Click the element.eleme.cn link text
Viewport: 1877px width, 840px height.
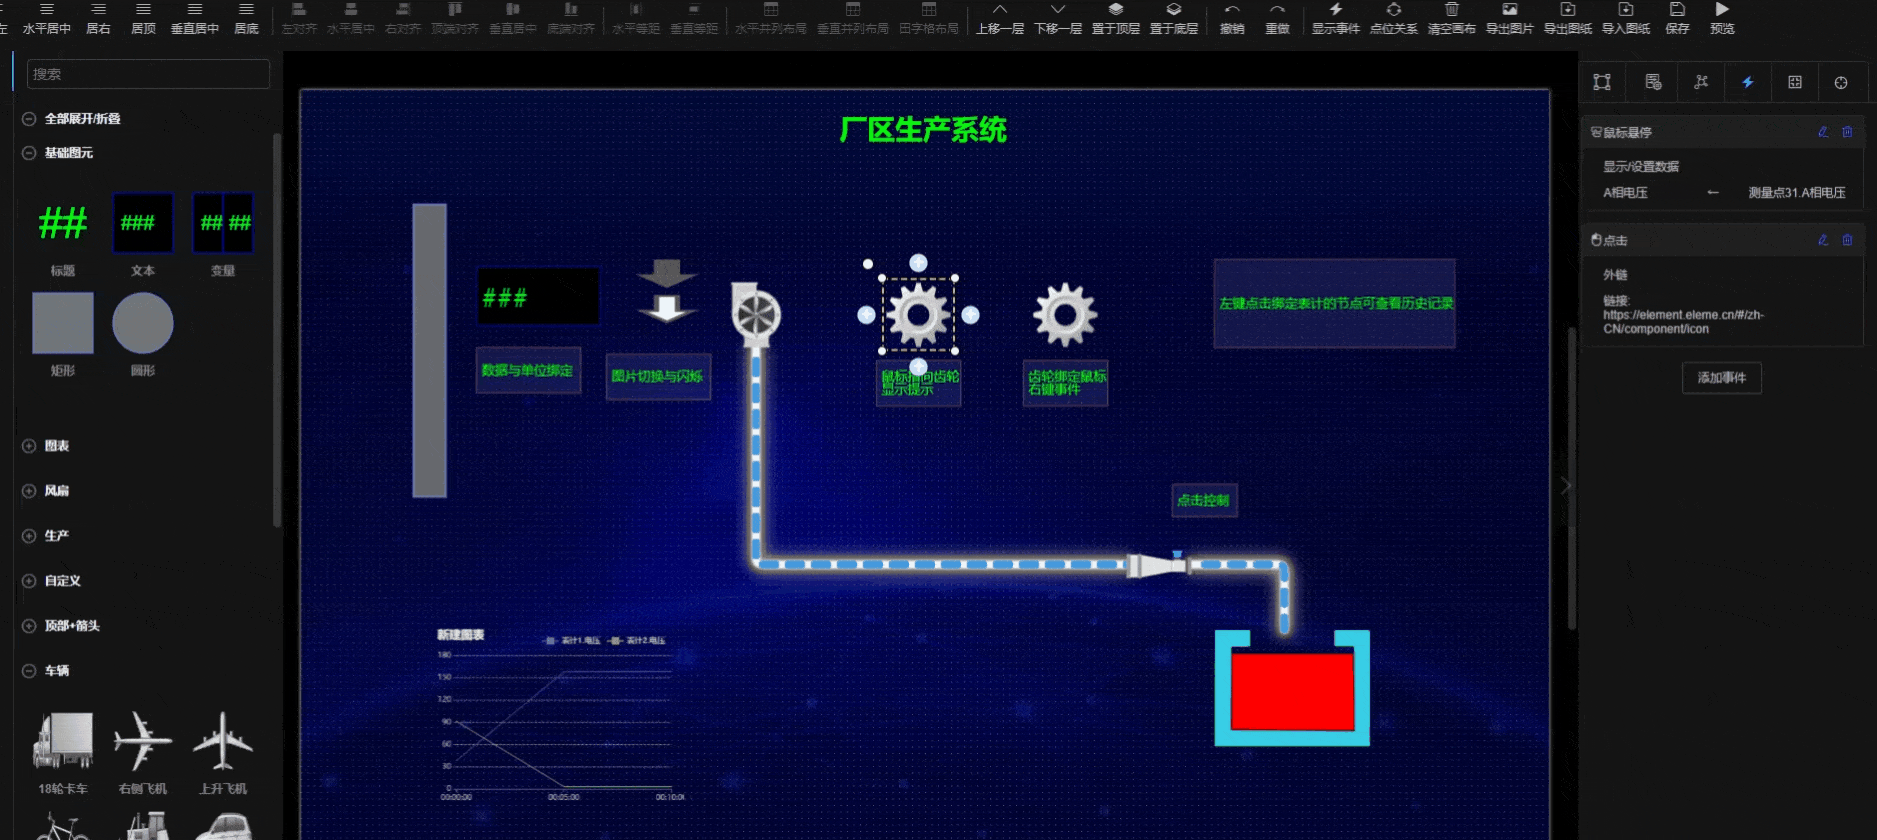pyautogui.click(x=1683, y=322)
